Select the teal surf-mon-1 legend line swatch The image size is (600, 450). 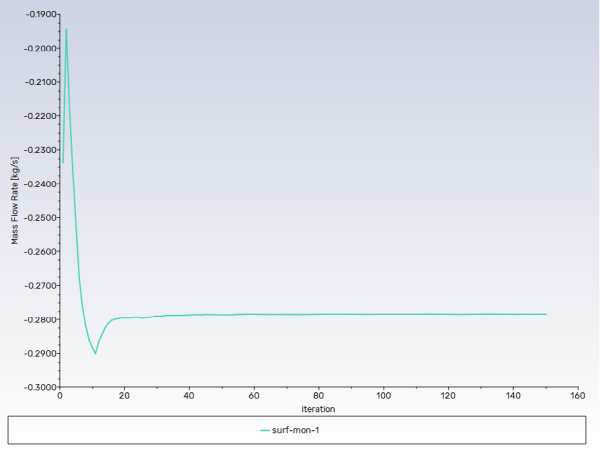click(x=265, y=430)
